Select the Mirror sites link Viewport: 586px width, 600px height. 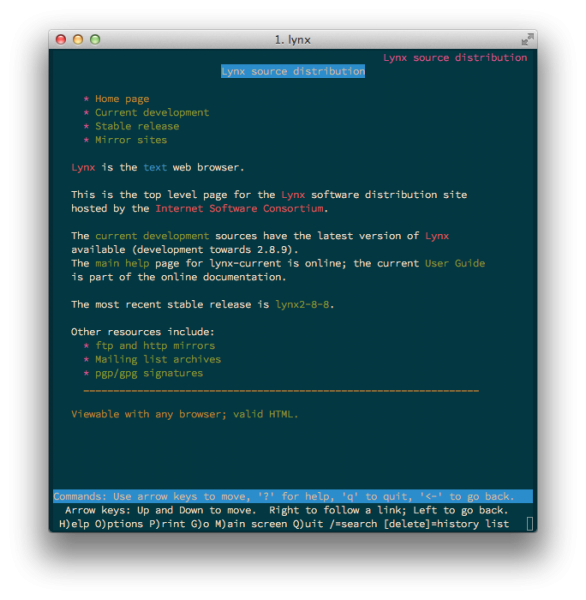(x=131, y=140)
